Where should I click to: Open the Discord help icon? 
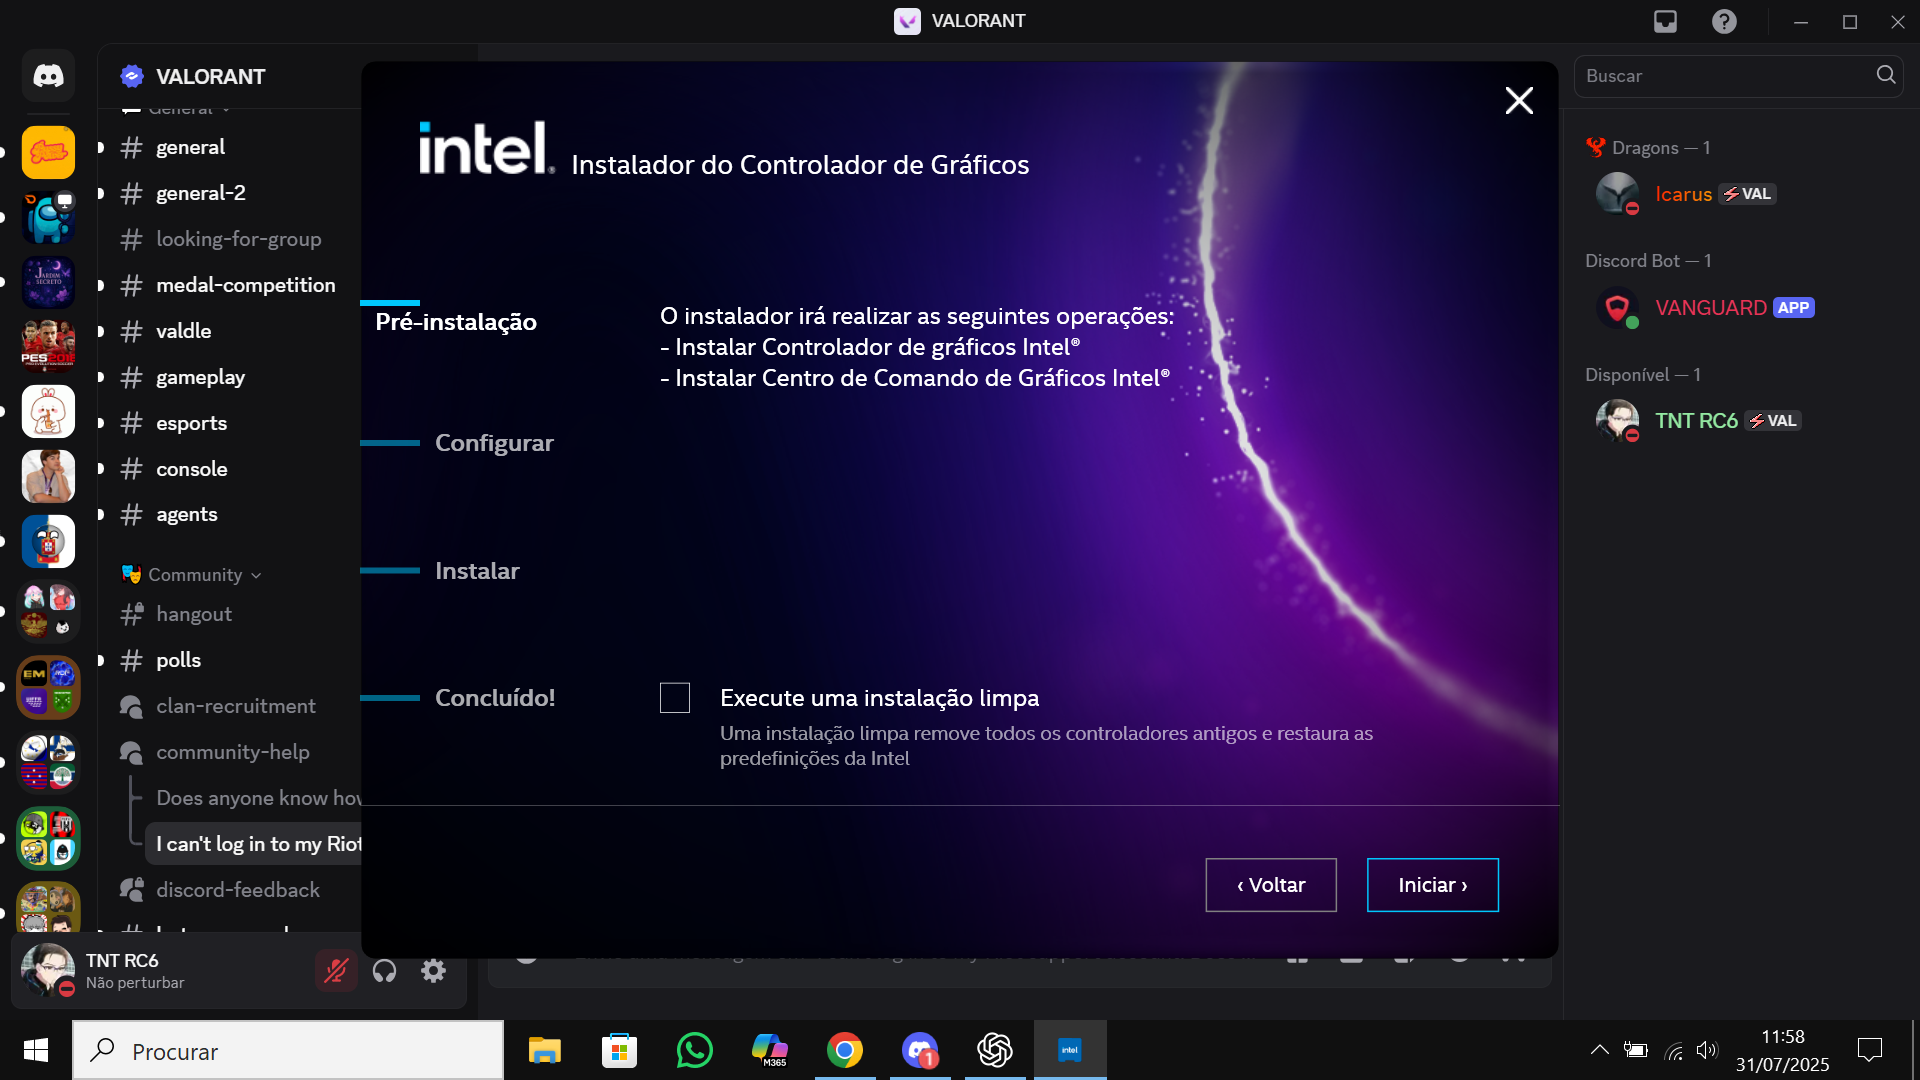tap(1724, 21)
